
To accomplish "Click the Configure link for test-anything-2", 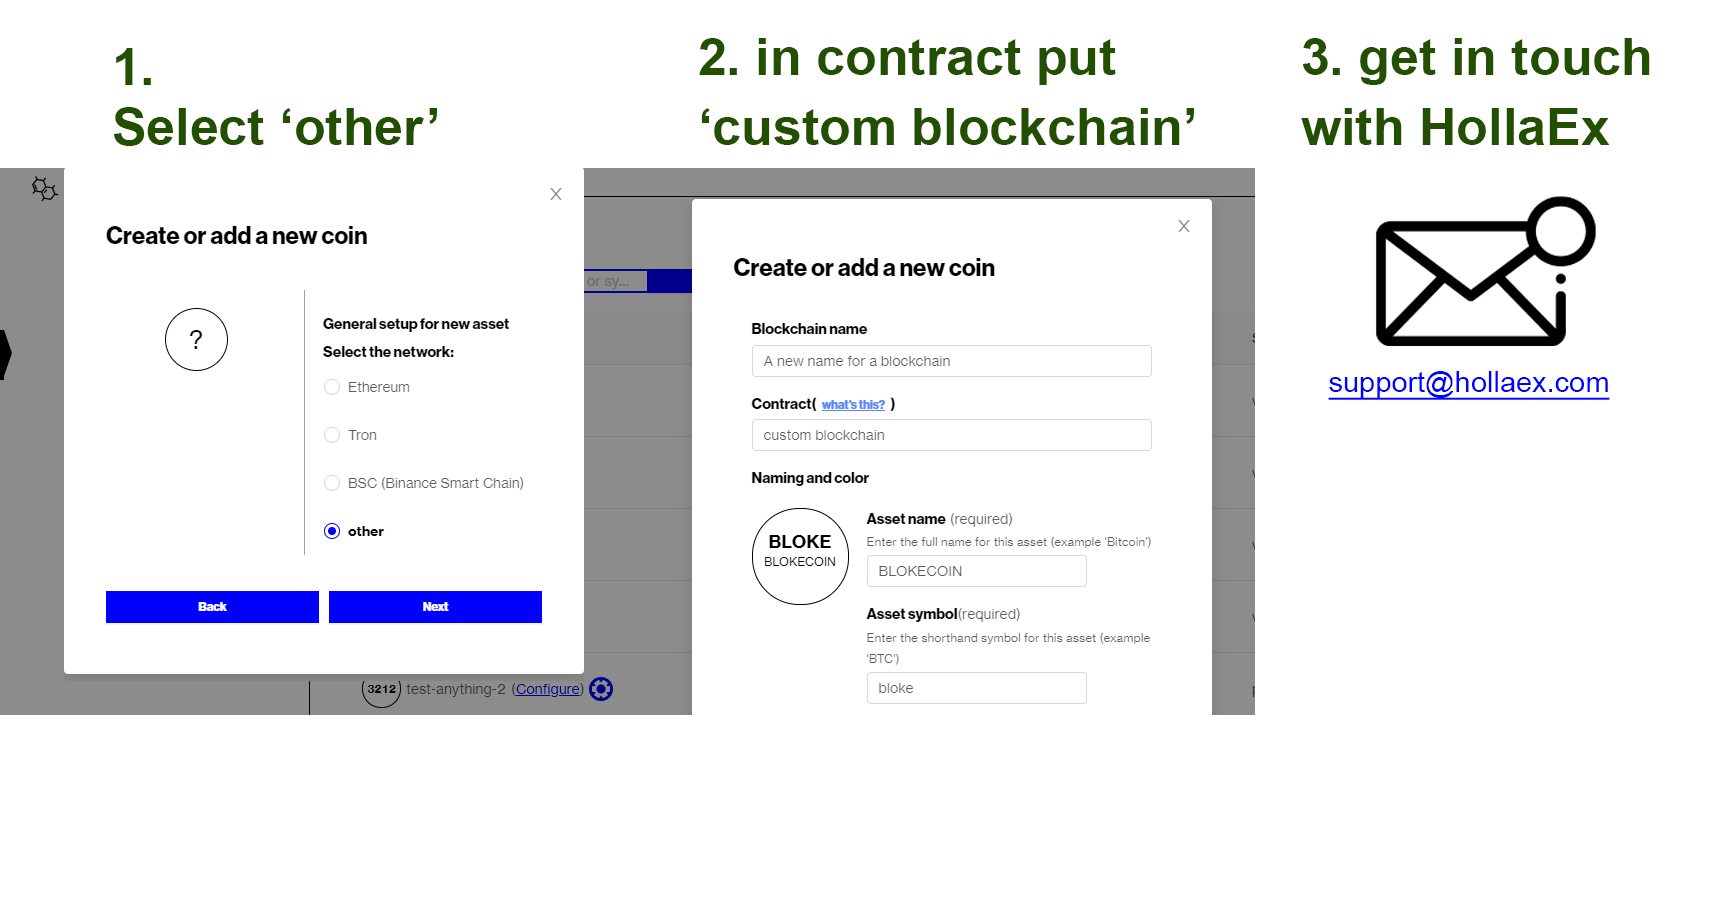I will 547,689.
